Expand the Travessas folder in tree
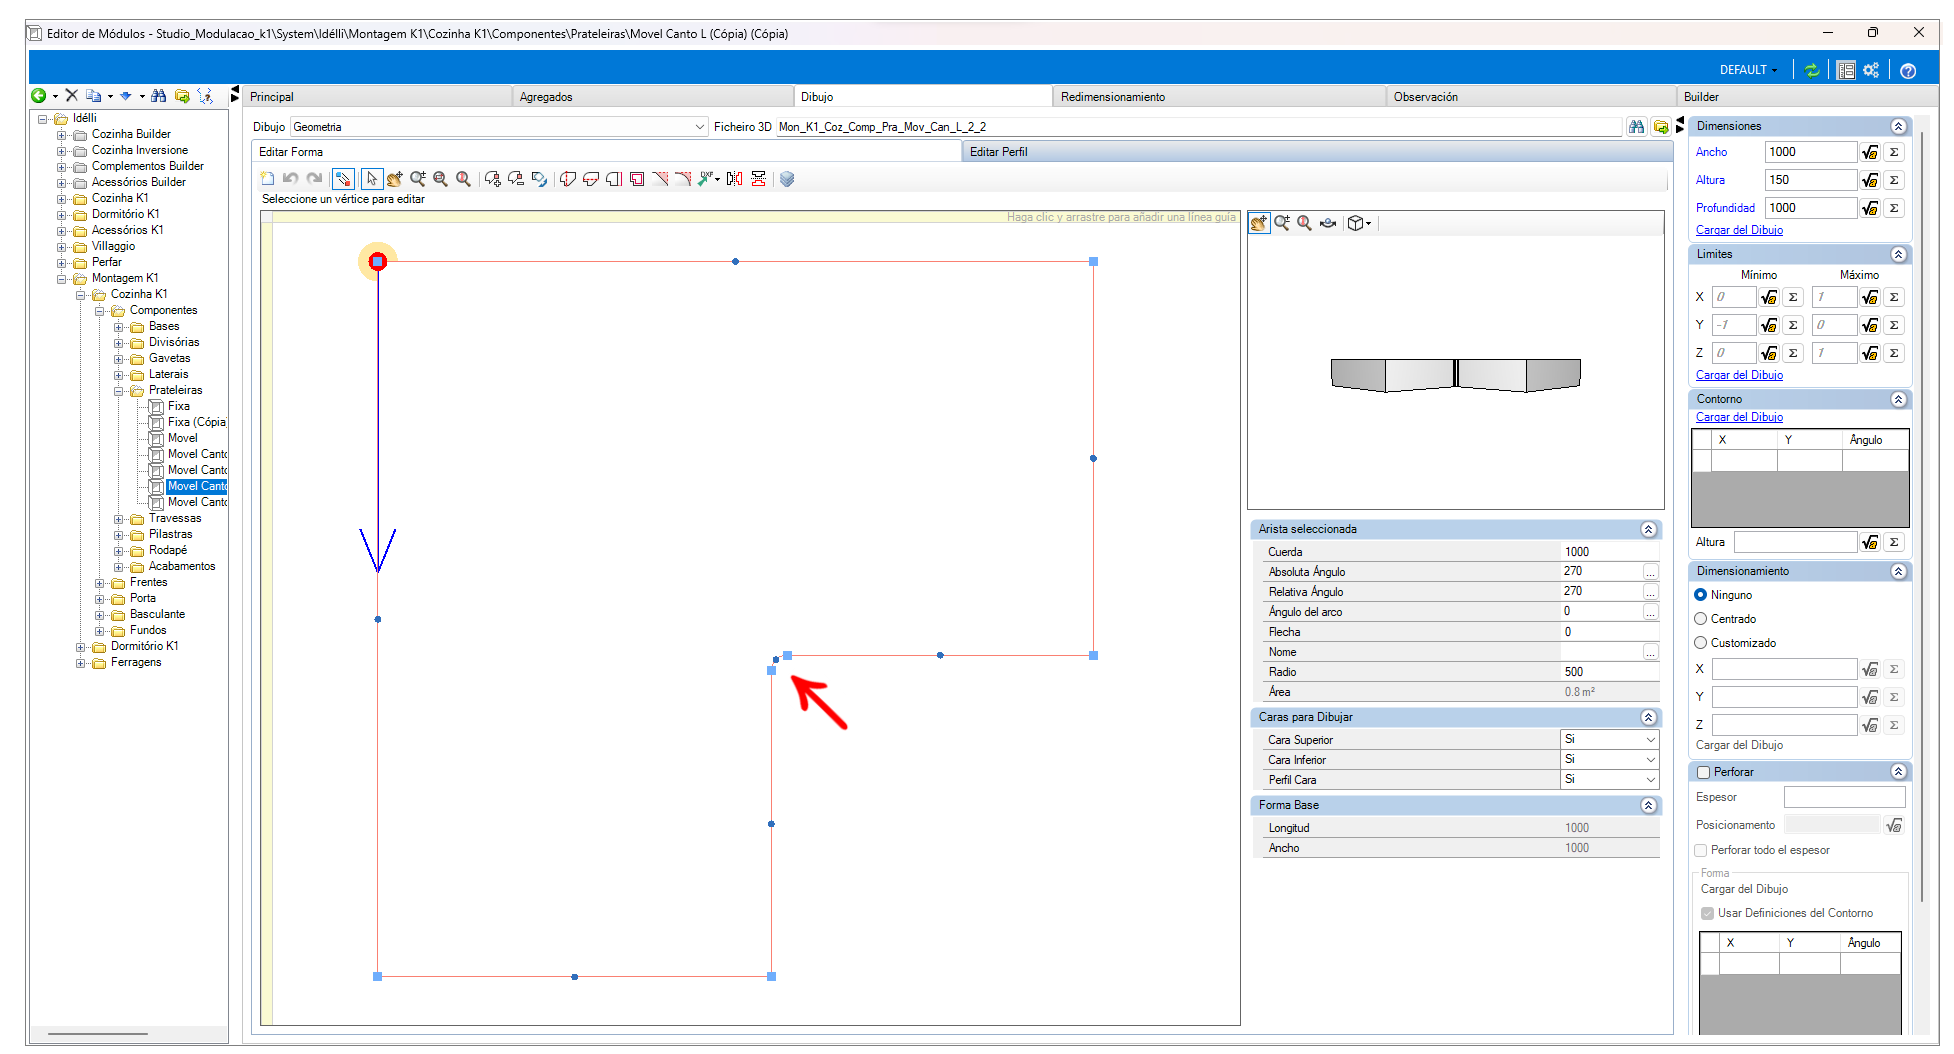This screenshot has width=1954, height=1054. [118, 519]
